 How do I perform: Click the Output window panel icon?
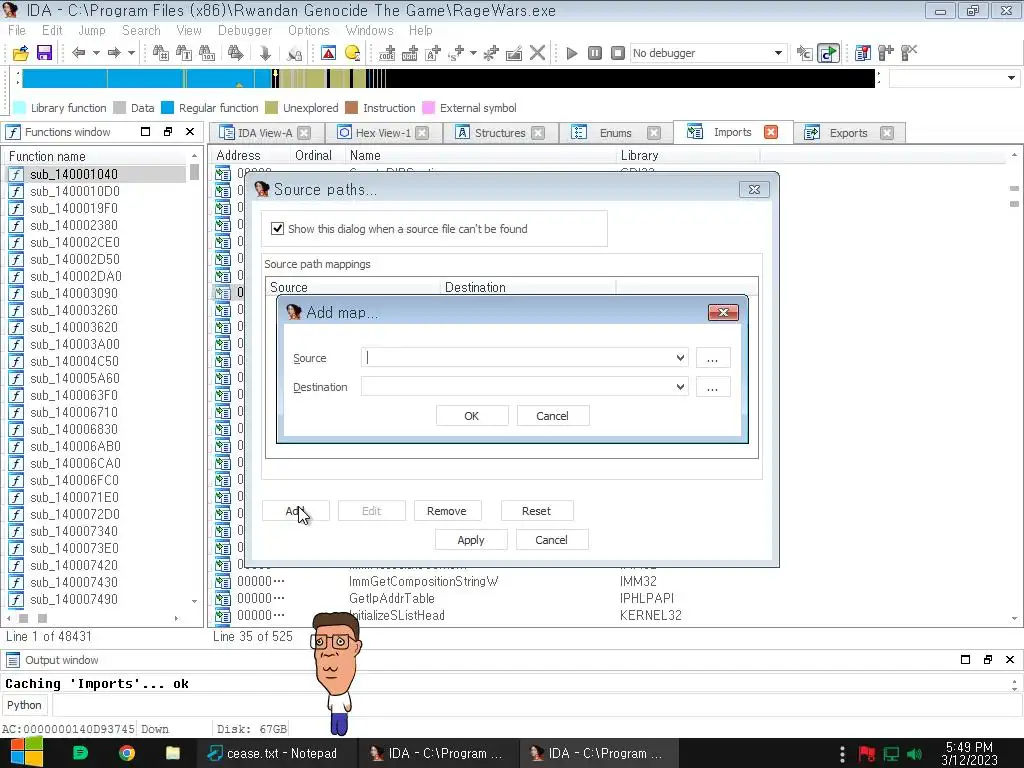[x=13, y=660]
